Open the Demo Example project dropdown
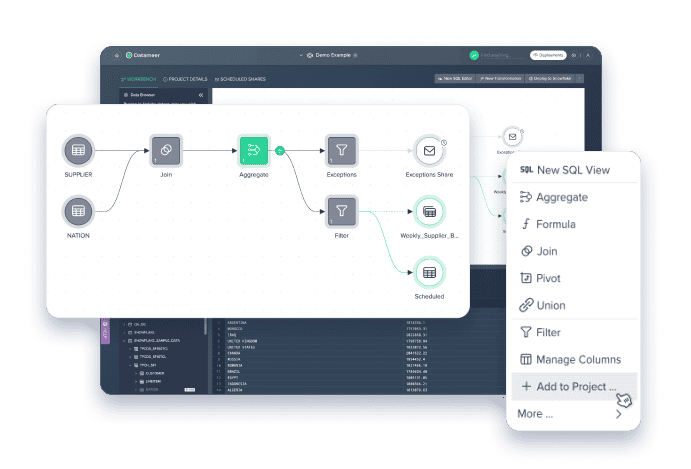The width and height of the screenshot is (691, 469). [x=301, y=56]
